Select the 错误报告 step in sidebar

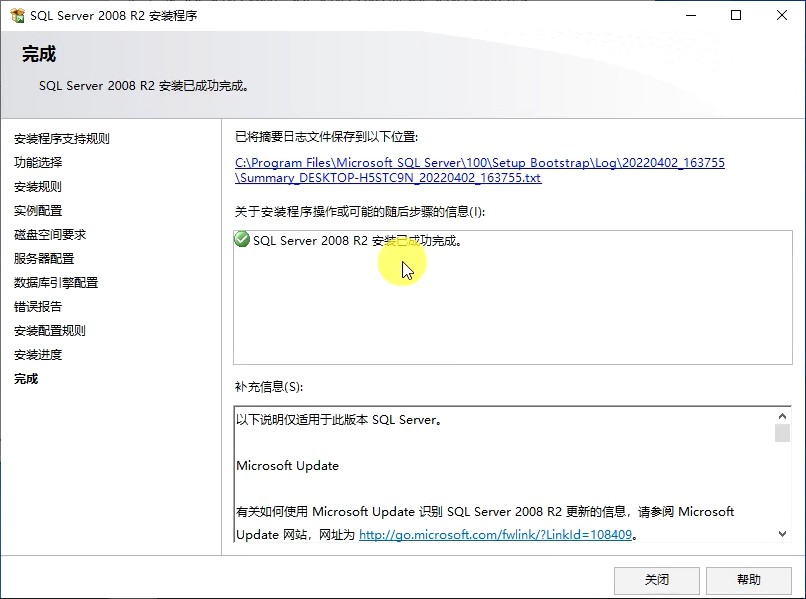point(38,307)
